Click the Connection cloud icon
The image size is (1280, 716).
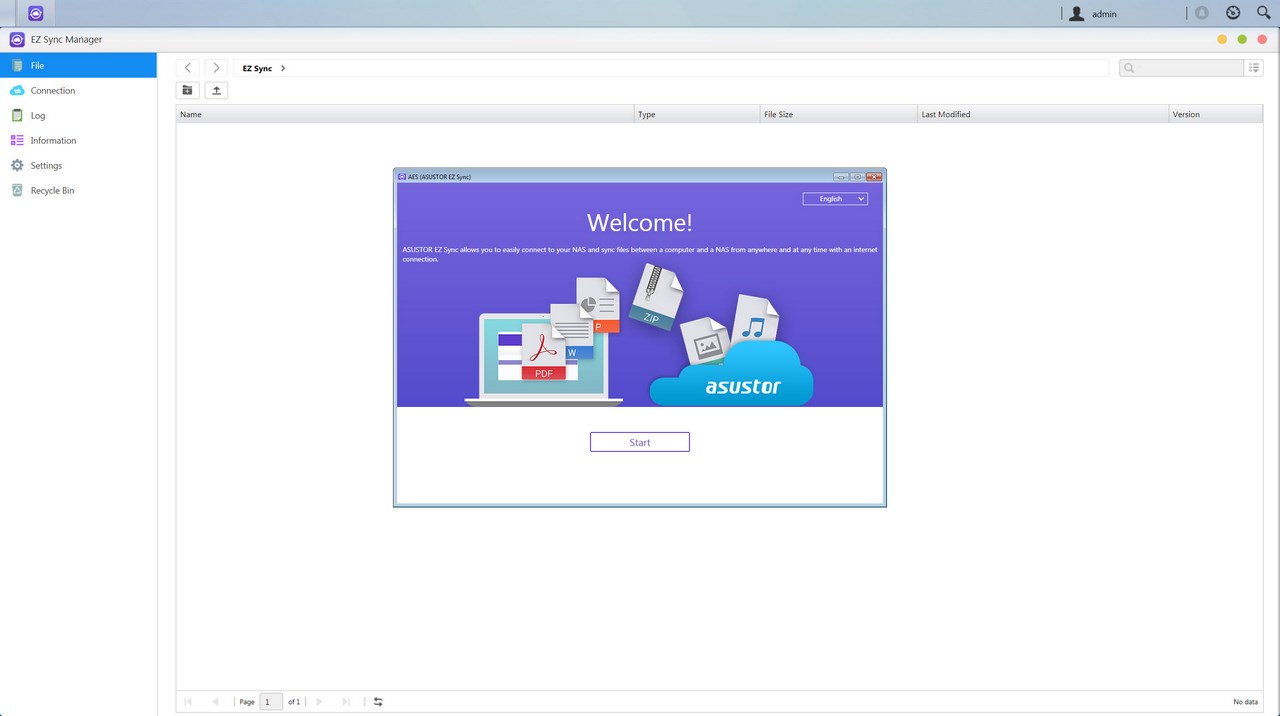point(16,90)
